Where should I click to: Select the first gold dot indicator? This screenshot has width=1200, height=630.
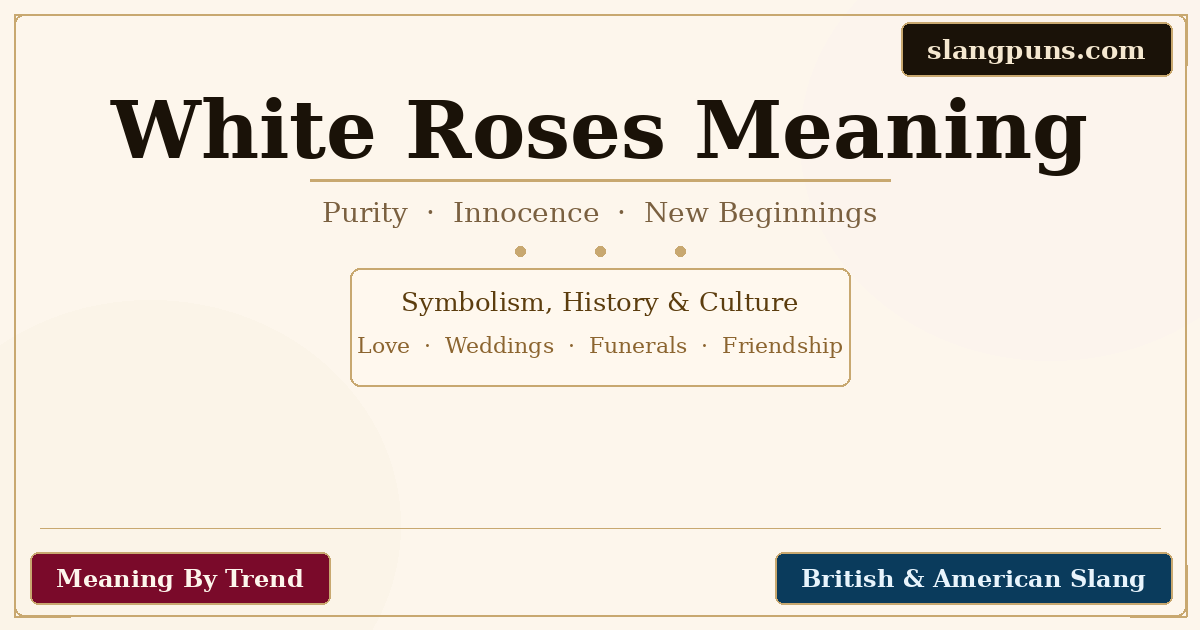[x=521, y=251]
